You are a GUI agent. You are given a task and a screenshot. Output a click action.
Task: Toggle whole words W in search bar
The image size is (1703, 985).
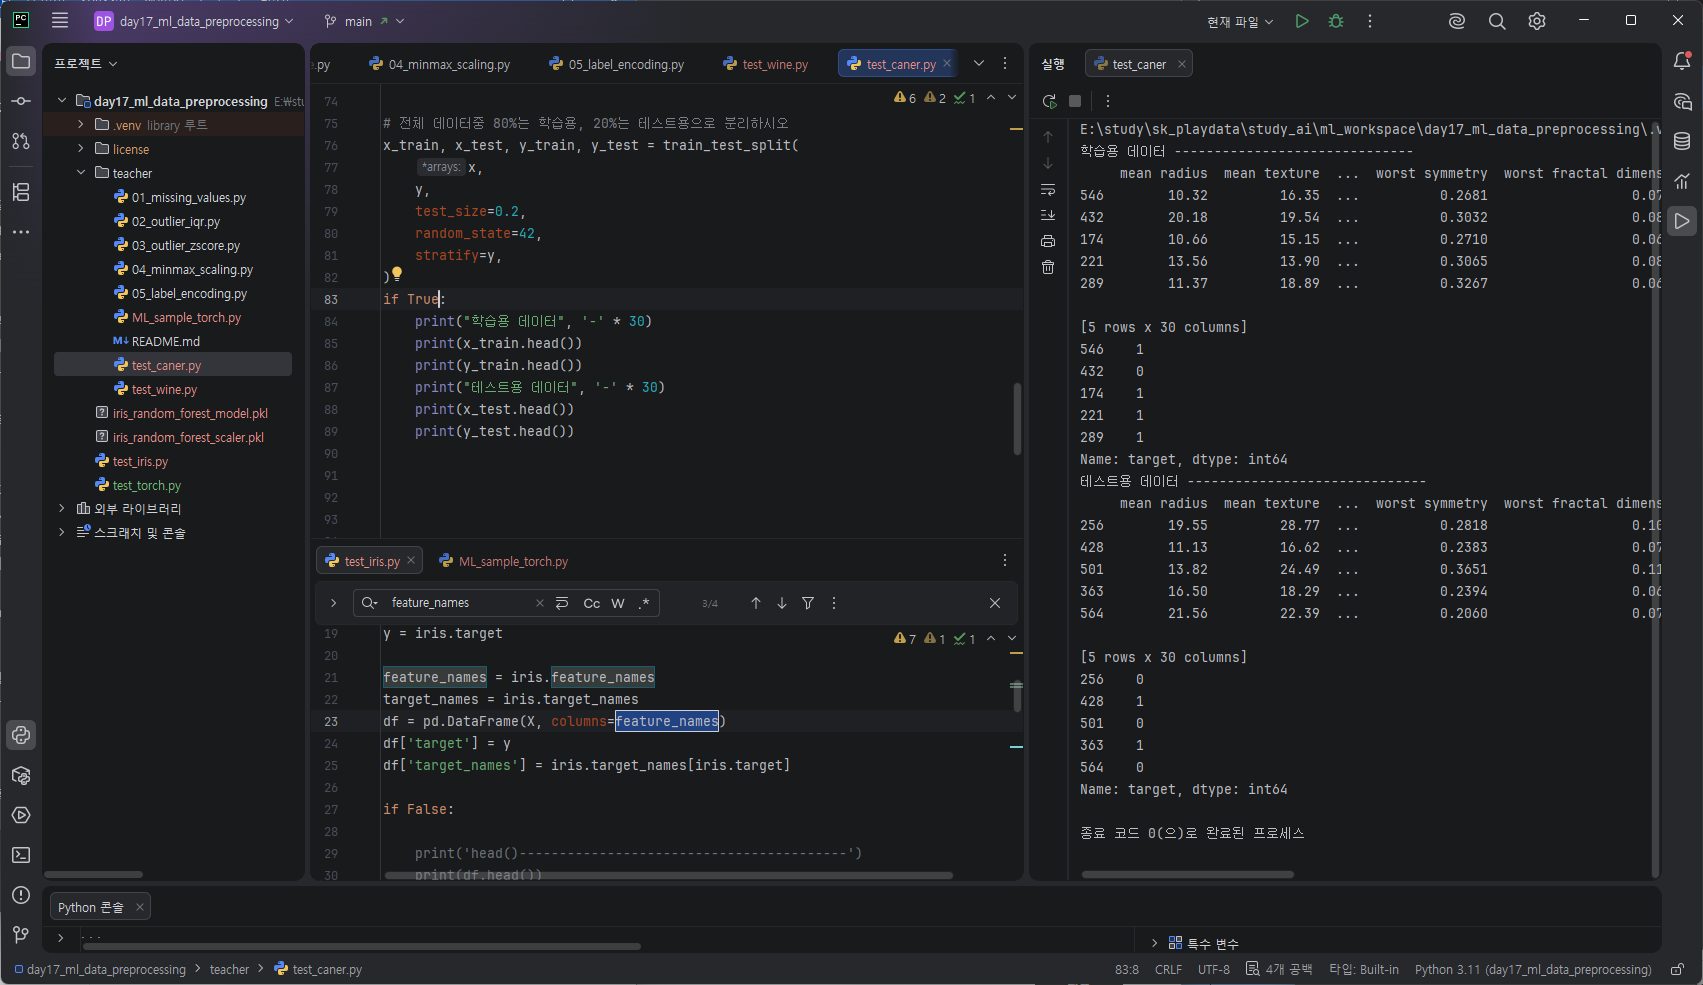[618, 603]
